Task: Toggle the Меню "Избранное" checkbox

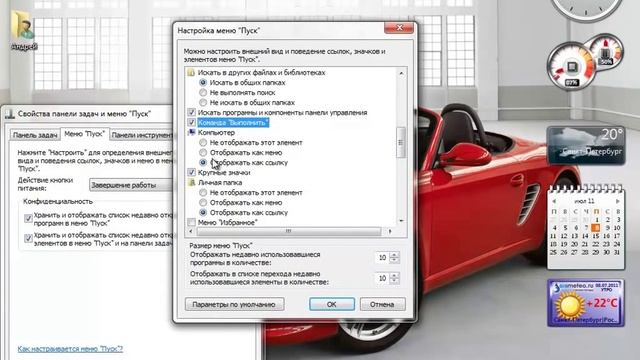Action: (x=191, y=222)
